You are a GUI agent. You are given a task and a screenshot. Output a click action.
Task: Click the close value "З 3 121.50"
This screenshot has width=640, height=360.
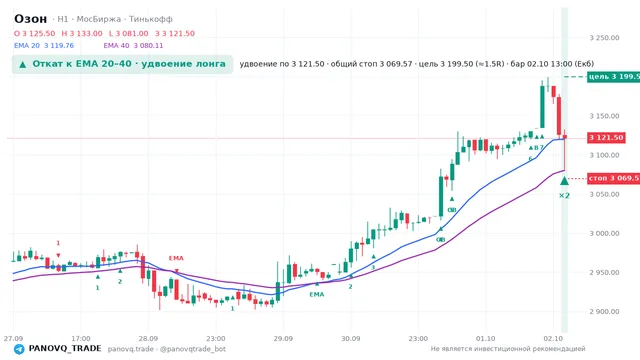[x=175, y=33]
